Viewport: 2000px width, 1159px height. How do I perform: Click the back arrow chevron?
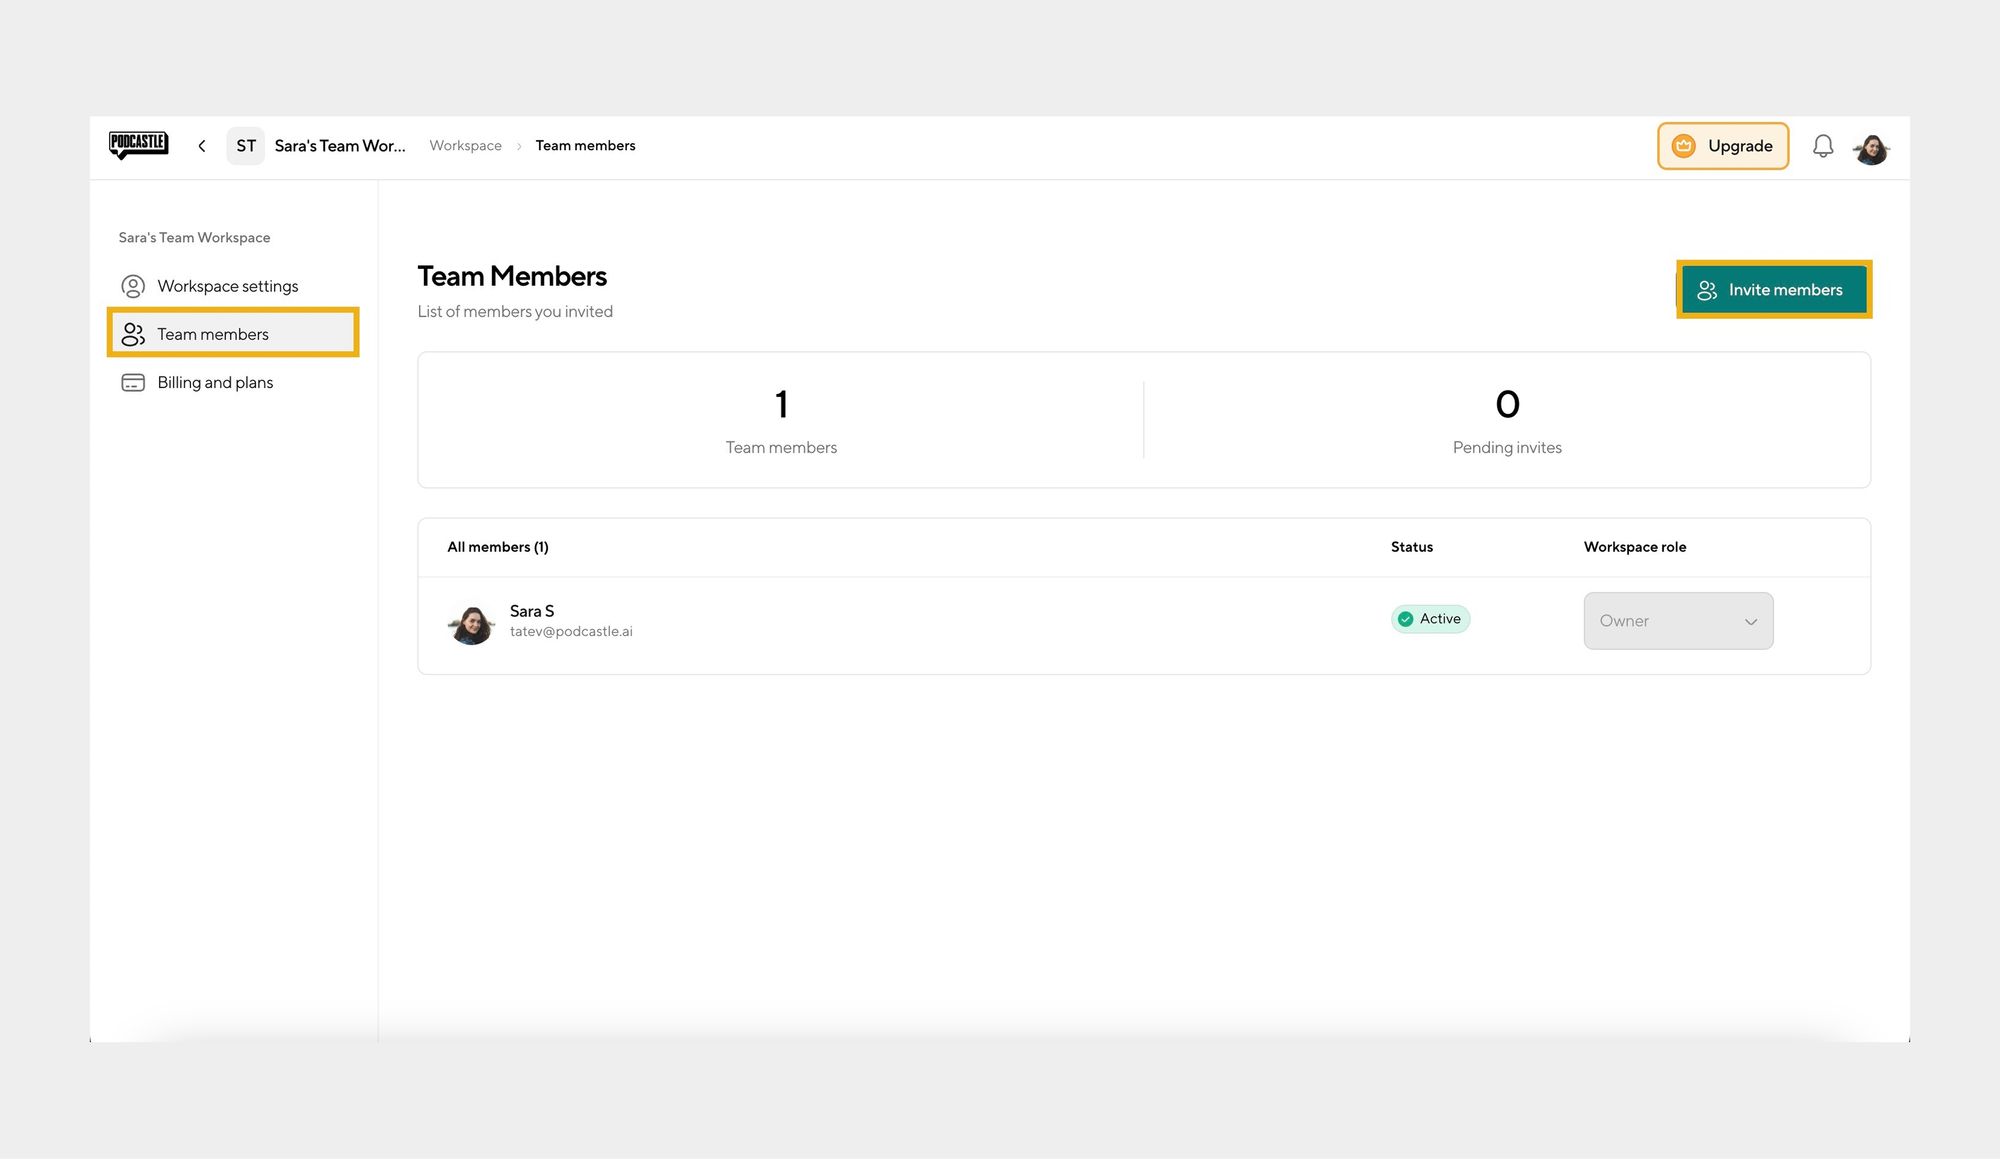202,146
